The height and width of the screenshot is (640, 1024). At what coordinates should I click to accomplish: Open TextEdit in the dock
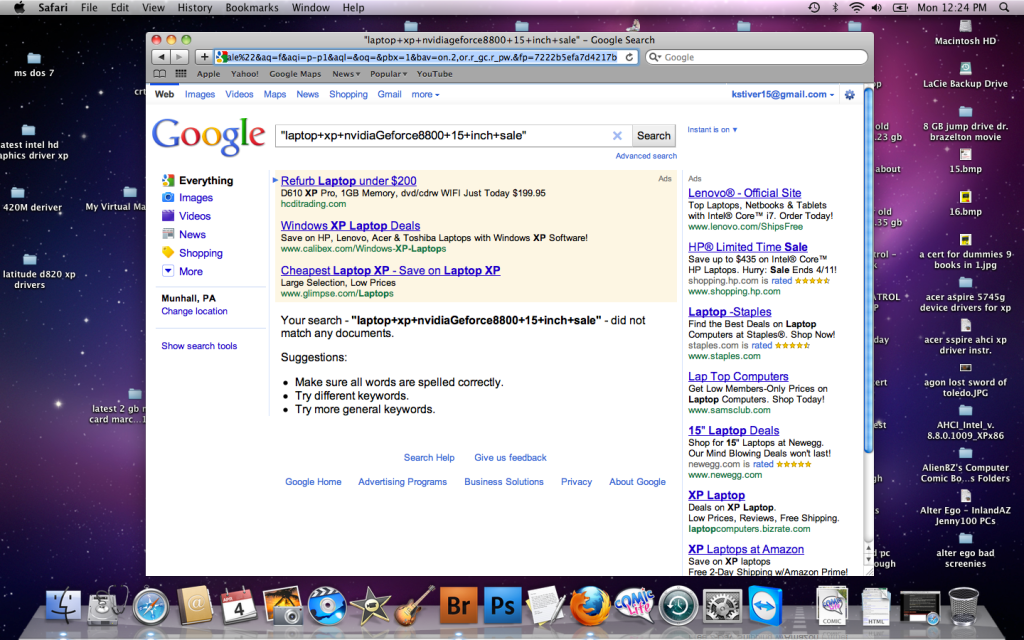[546, 605]
